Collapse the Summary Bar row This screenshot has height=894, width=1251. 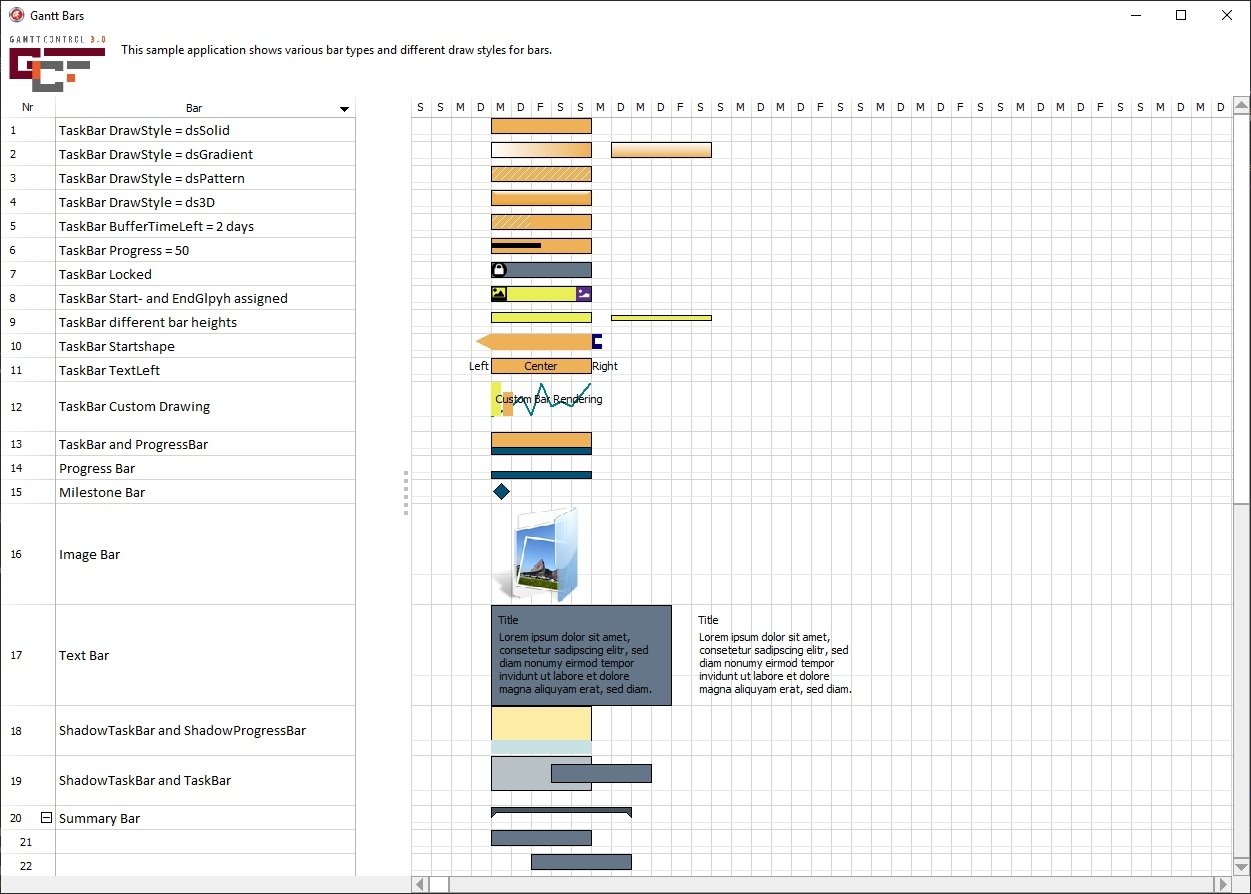coord(46,818)
